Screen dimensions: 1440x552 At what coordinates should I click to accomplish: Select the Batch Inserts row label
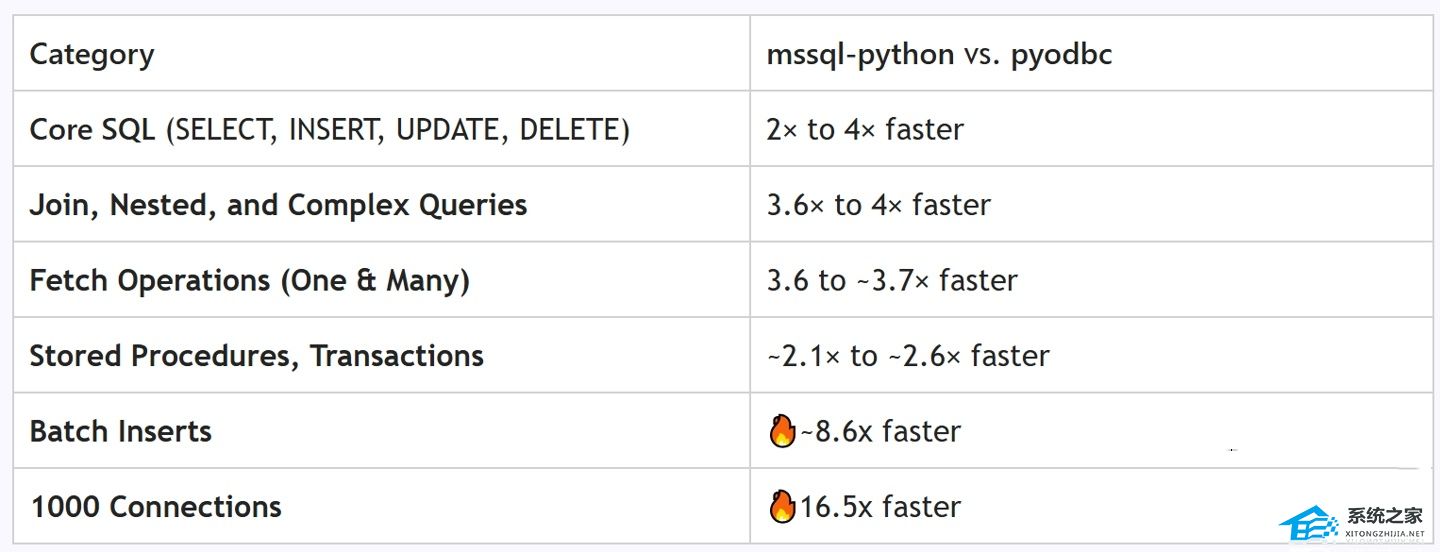121,432
